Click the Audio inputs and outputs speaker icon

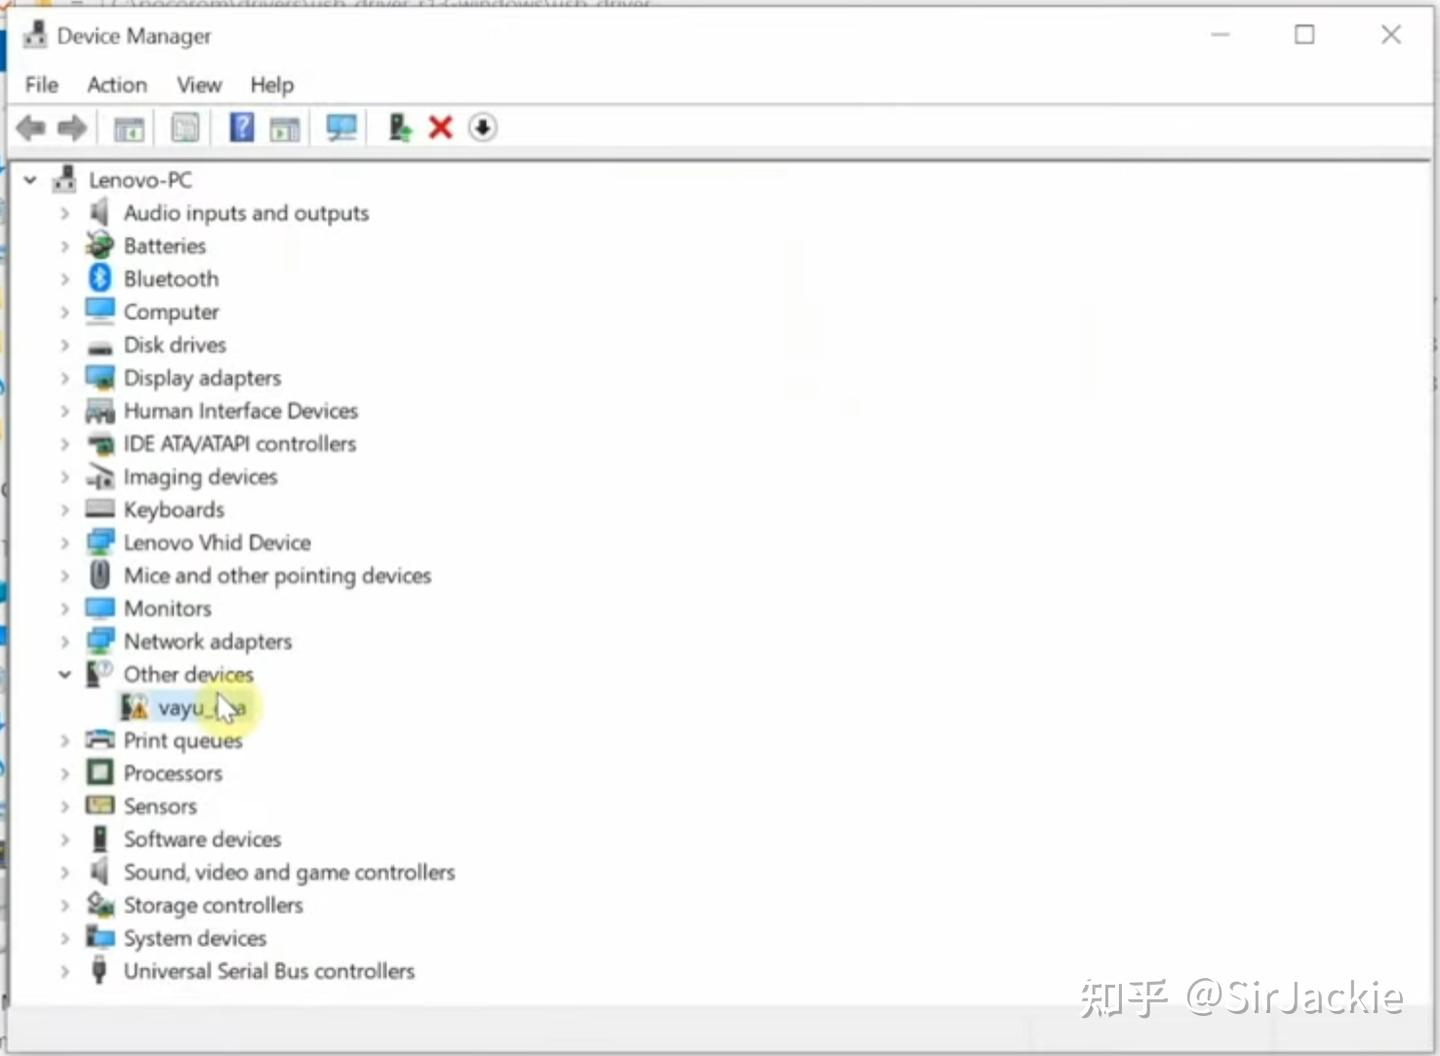click(x=99, y=212)
